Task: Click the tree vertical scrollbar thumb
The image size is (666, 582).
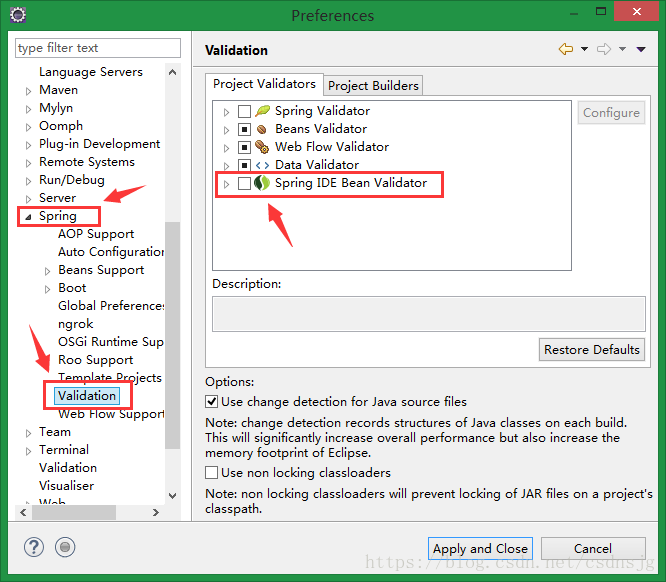Action: pyautogui.click(x=172, y=335)
